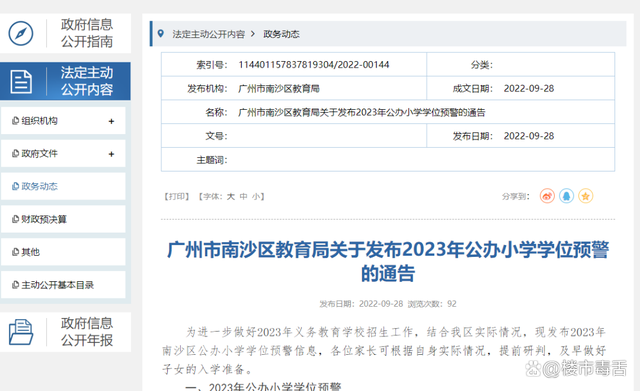Set font size to 中
This screenshot has height=391, width=640.
244,197
